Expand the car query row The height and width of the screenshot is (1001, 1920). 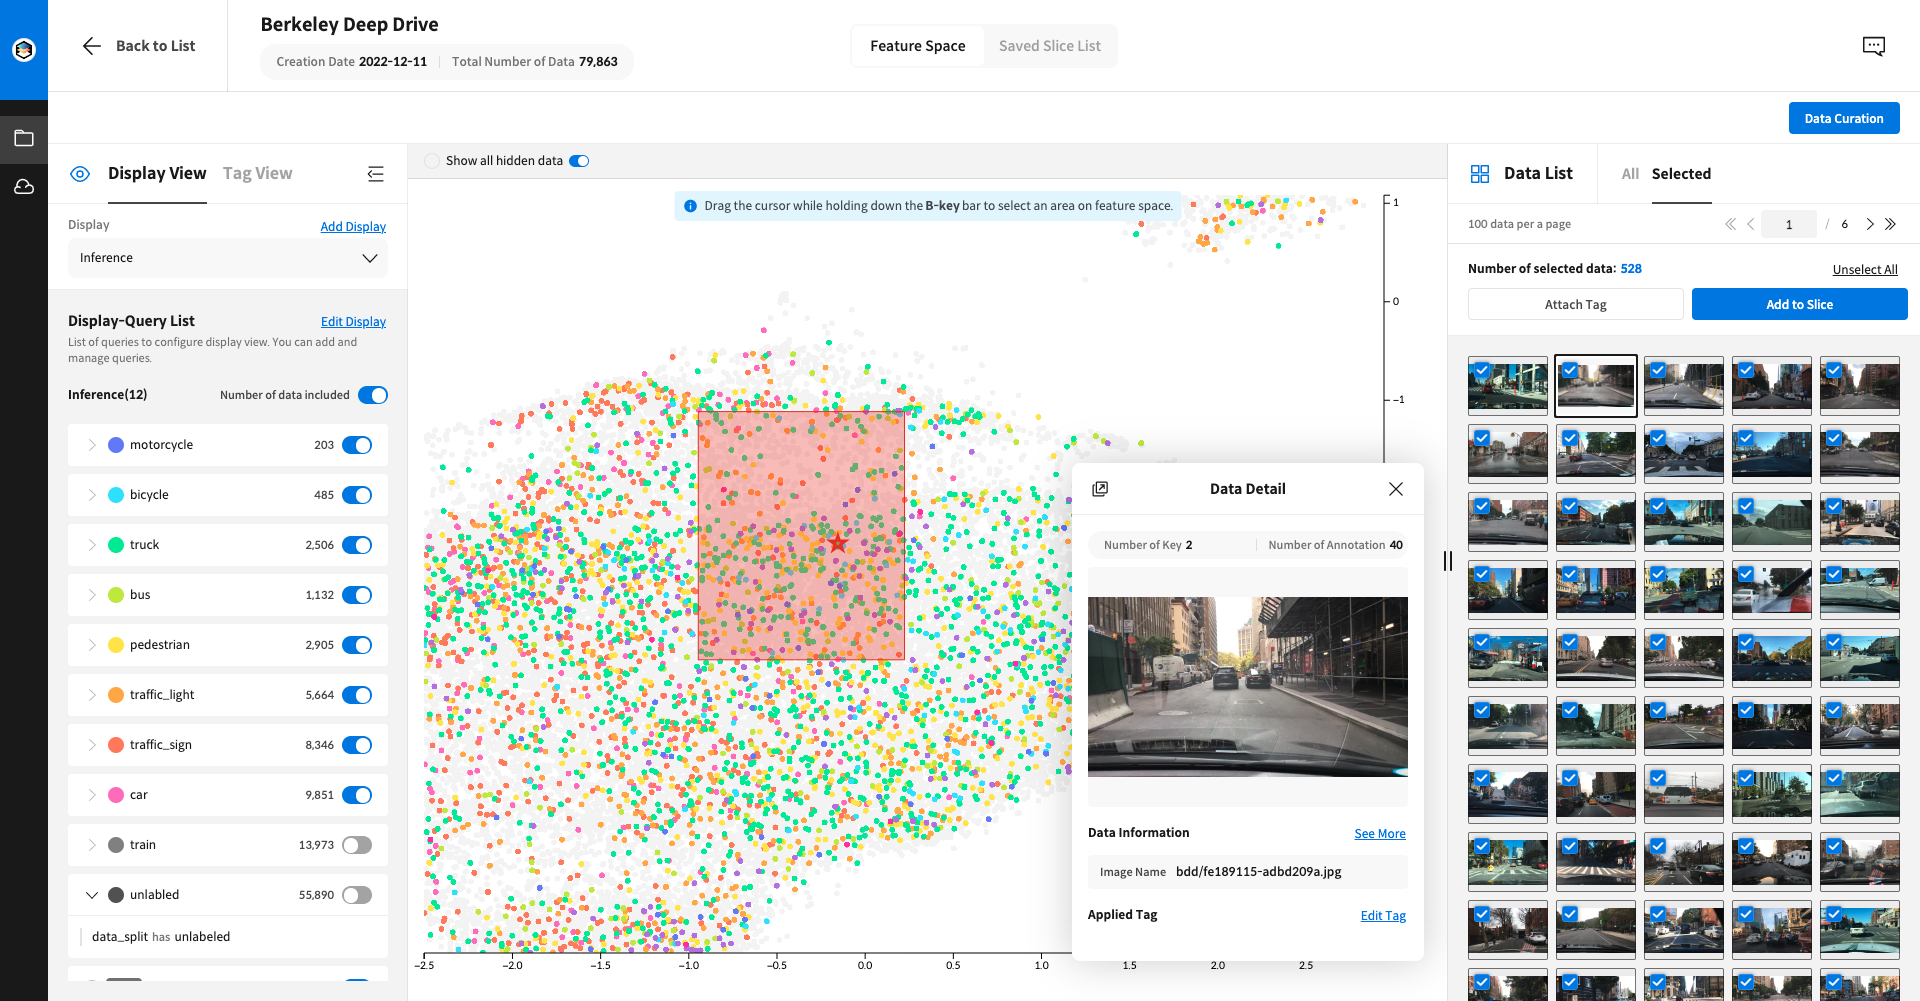(x=92, y=795)
